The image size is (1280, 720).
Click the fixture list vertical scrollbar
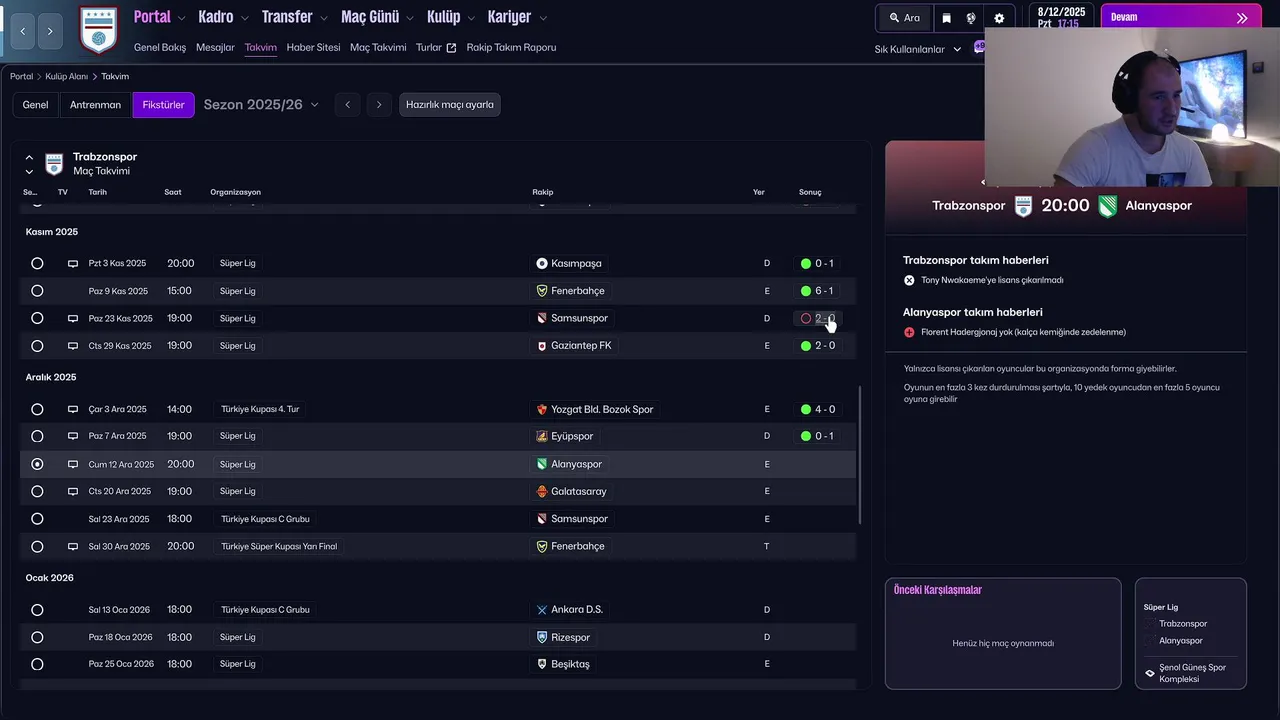[x=860, y=456]
